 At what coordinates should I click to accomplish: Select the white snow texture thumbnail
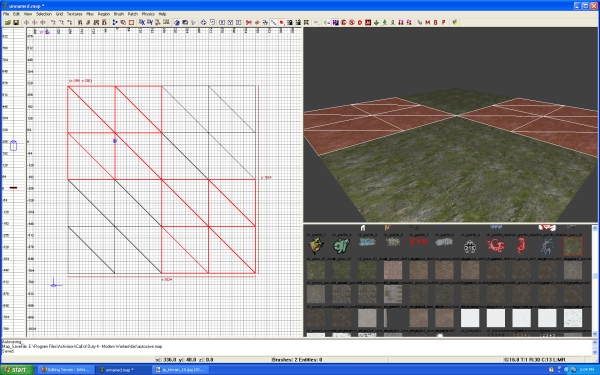pos(573,318)
